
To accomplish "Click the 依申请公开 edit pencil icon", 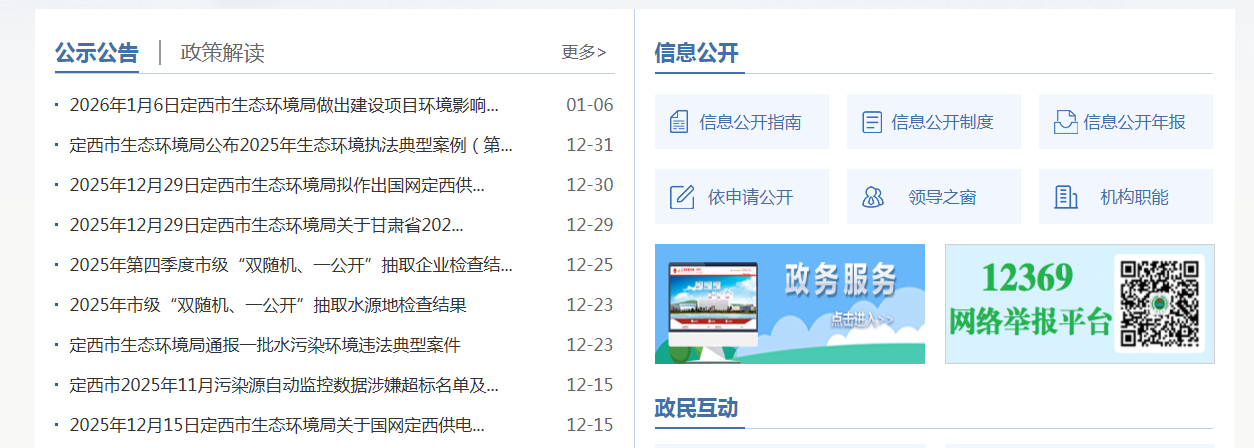I will click(681, 197).
